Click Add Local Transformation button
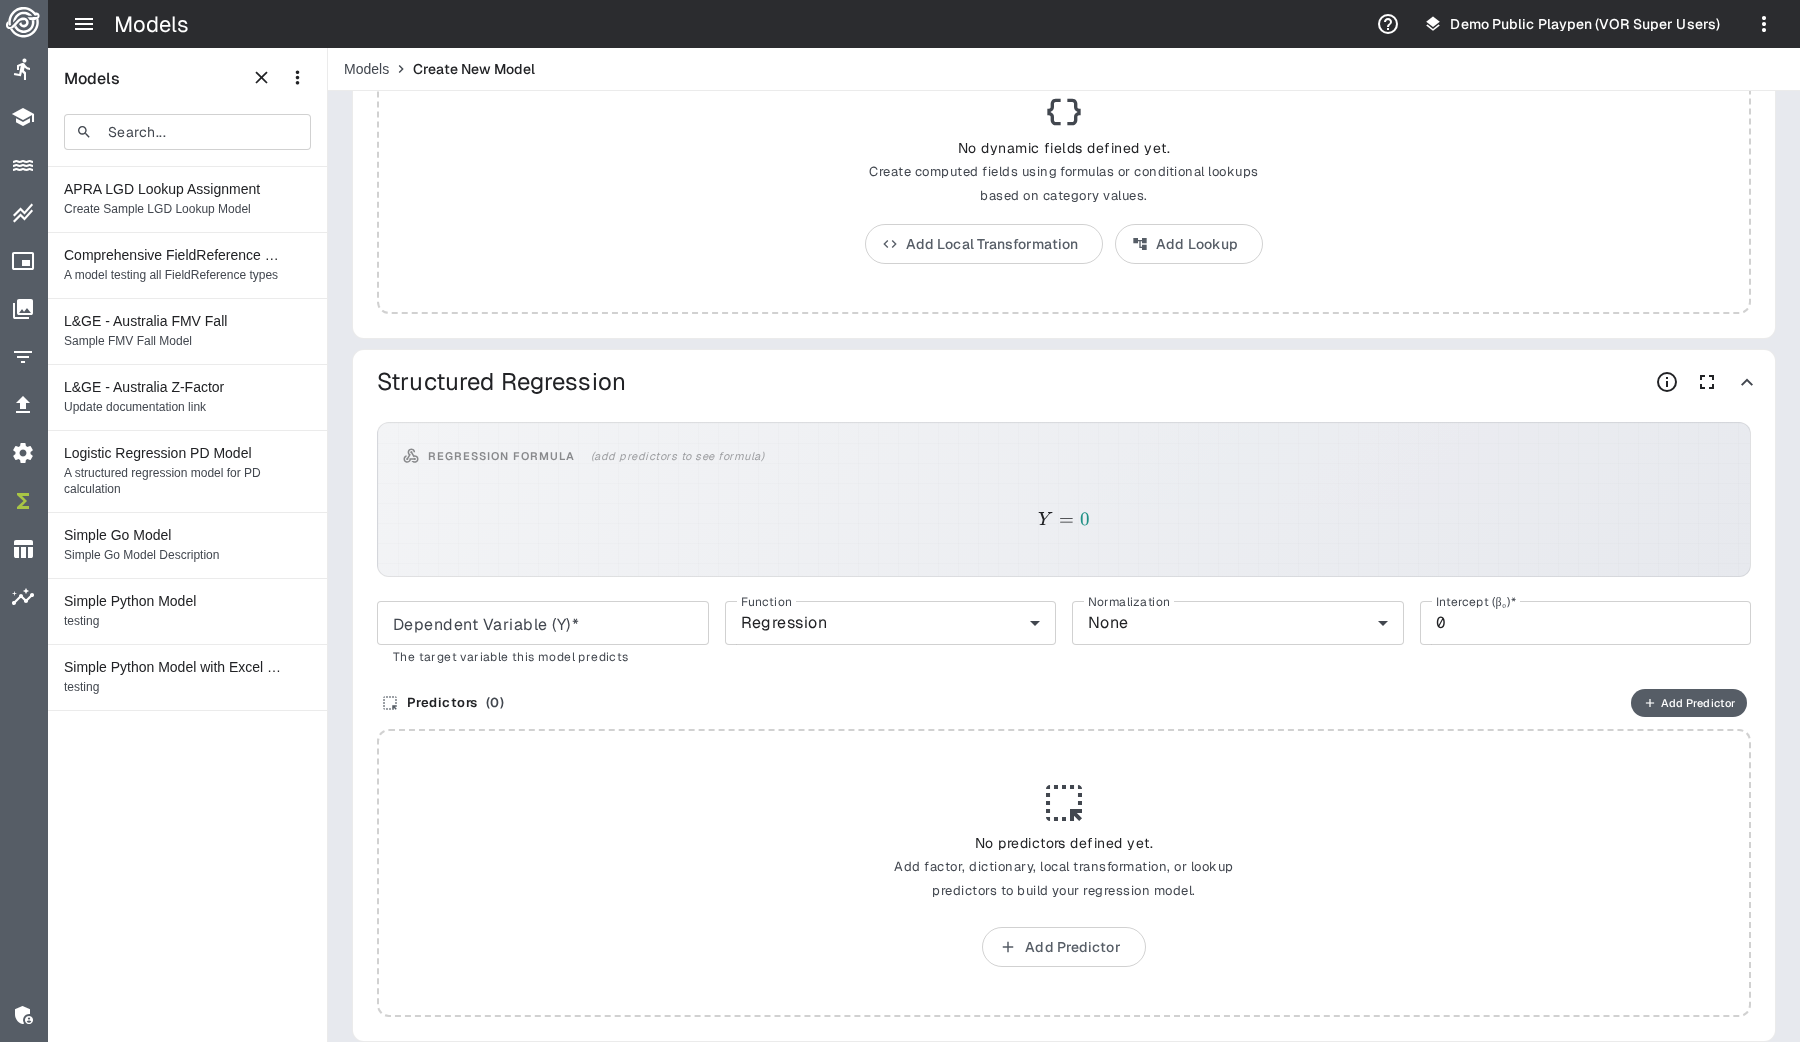Screen dimensions: 1800x1042 coord(983,244)
